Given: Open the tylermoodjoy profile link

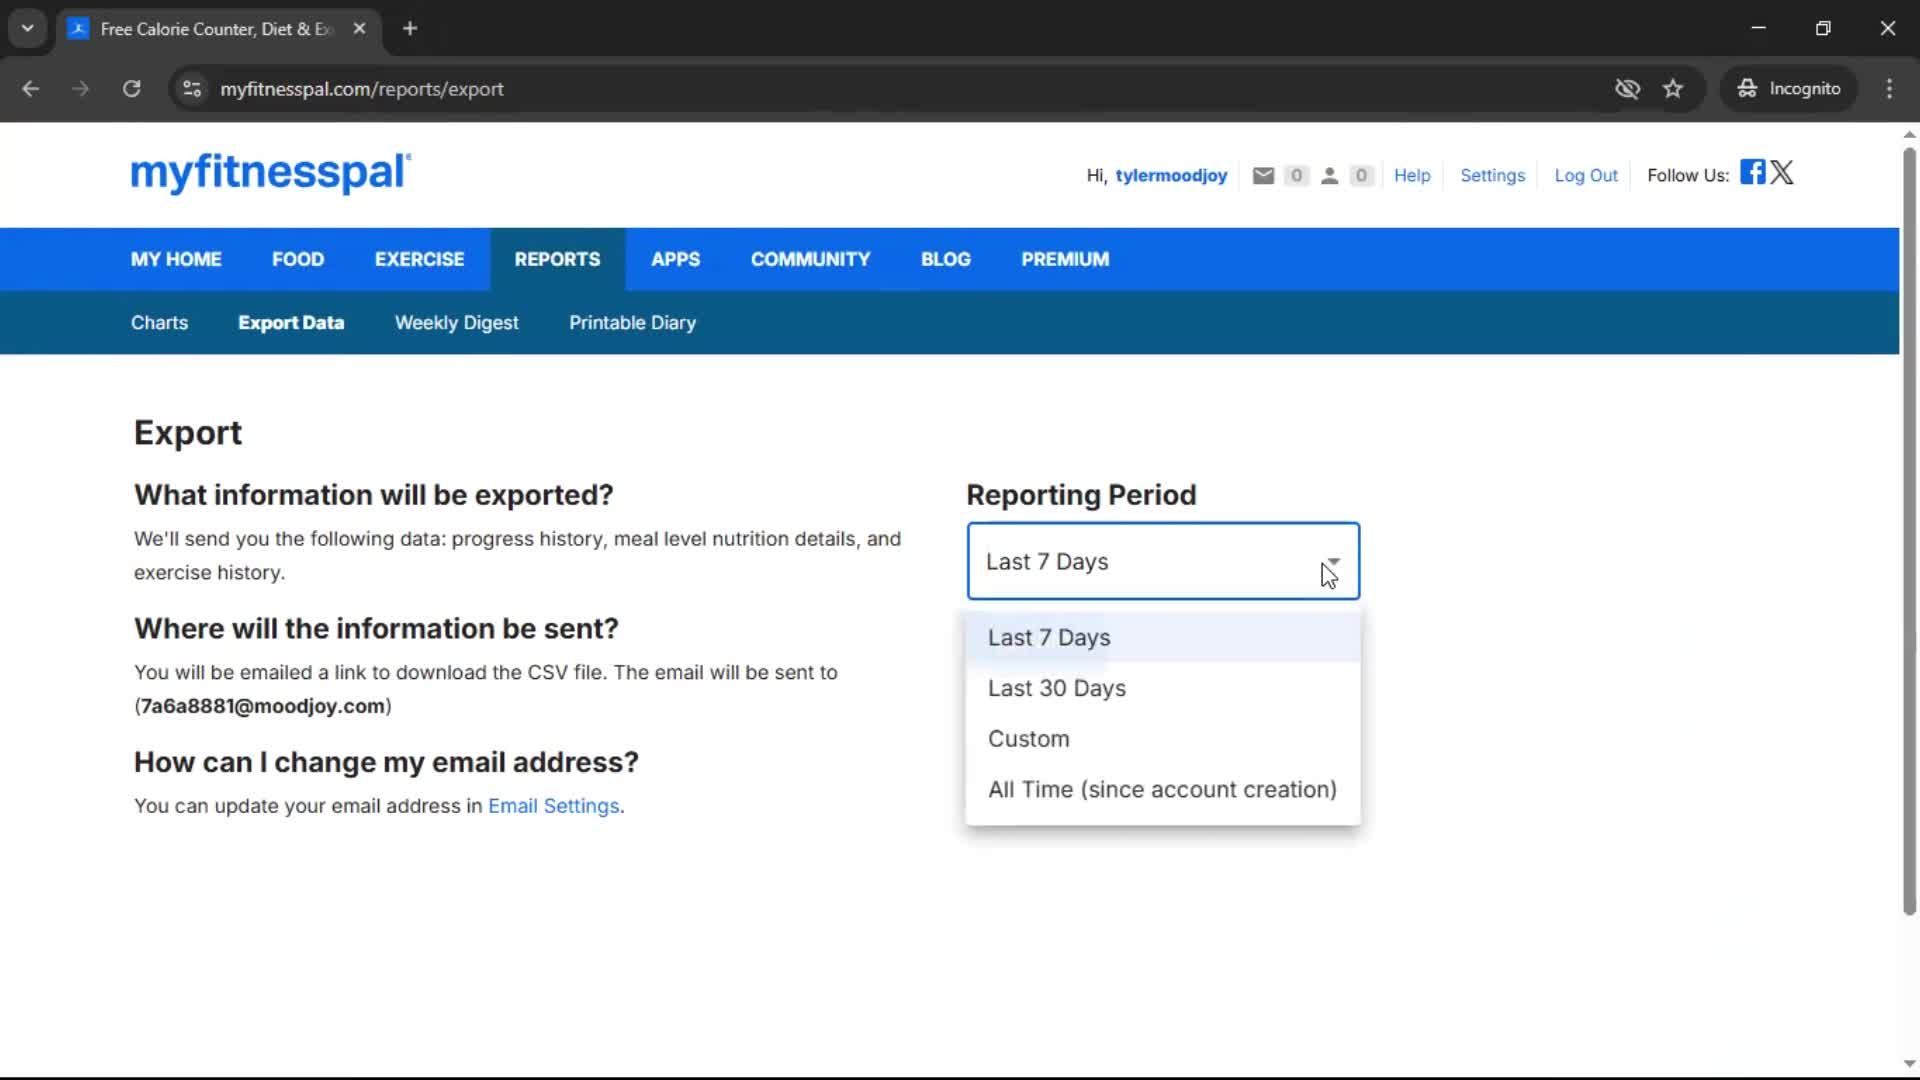Looking at the screenshot, I should [x=1171, y=176].
